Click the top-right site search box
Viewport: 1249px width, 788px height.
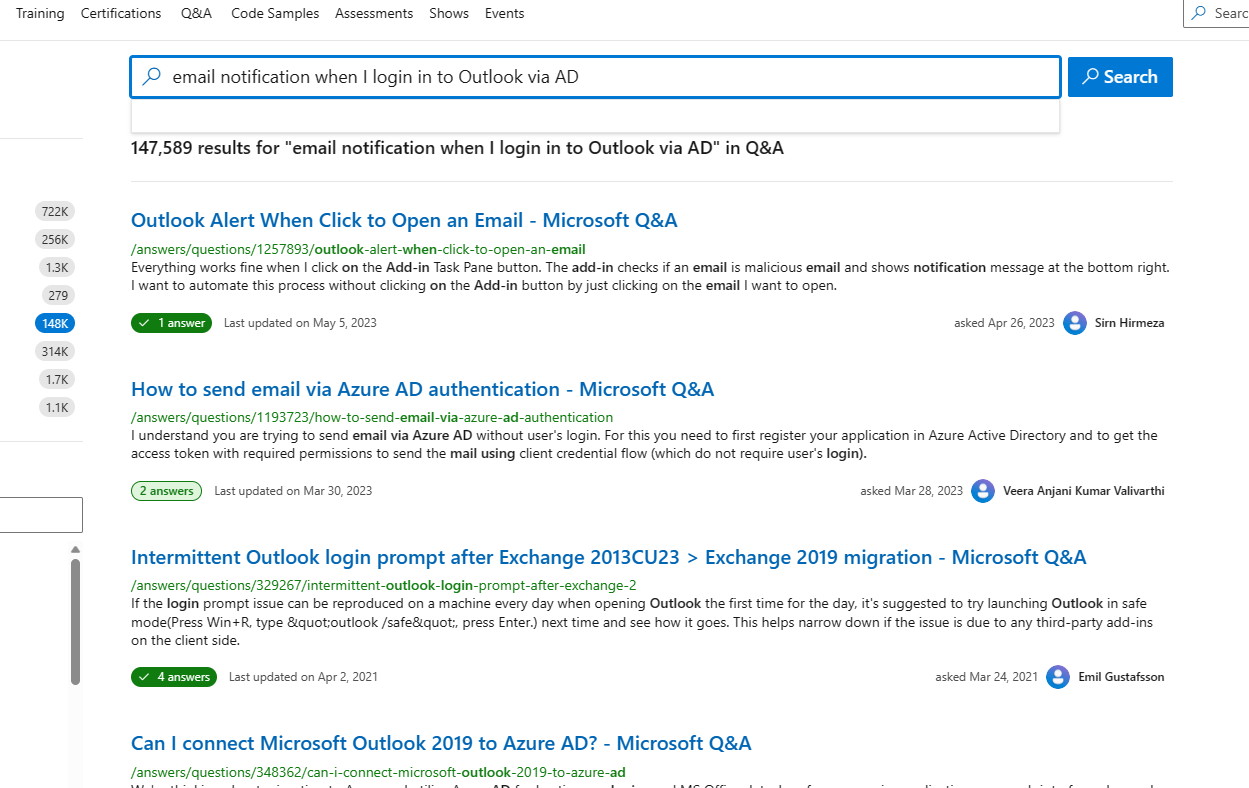point(1216,13)
